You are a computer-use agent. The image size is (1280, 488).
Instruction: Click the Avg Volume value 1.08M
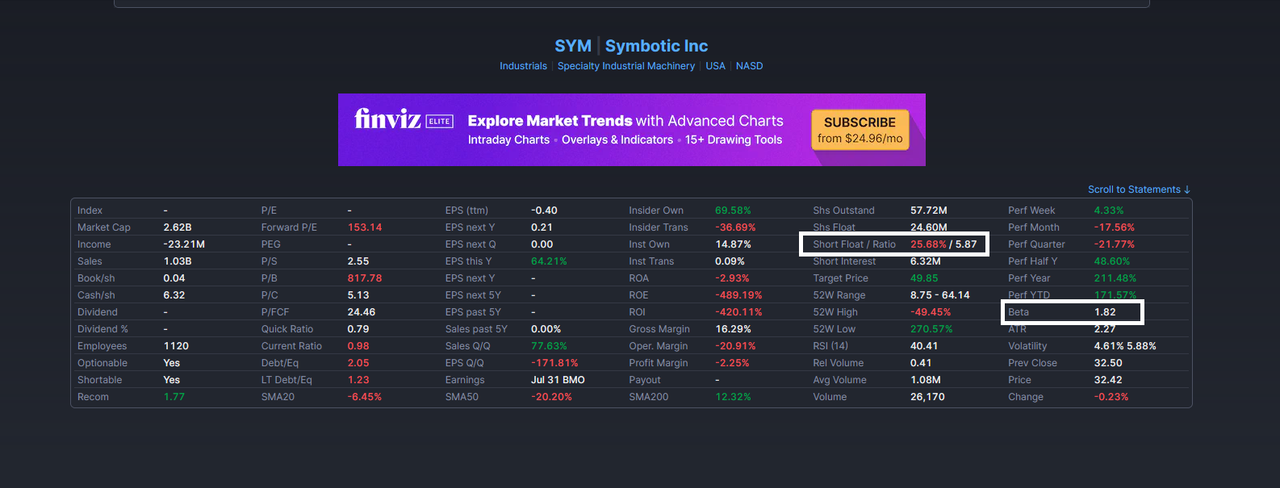pyautogui.click(x=925, y=380)
